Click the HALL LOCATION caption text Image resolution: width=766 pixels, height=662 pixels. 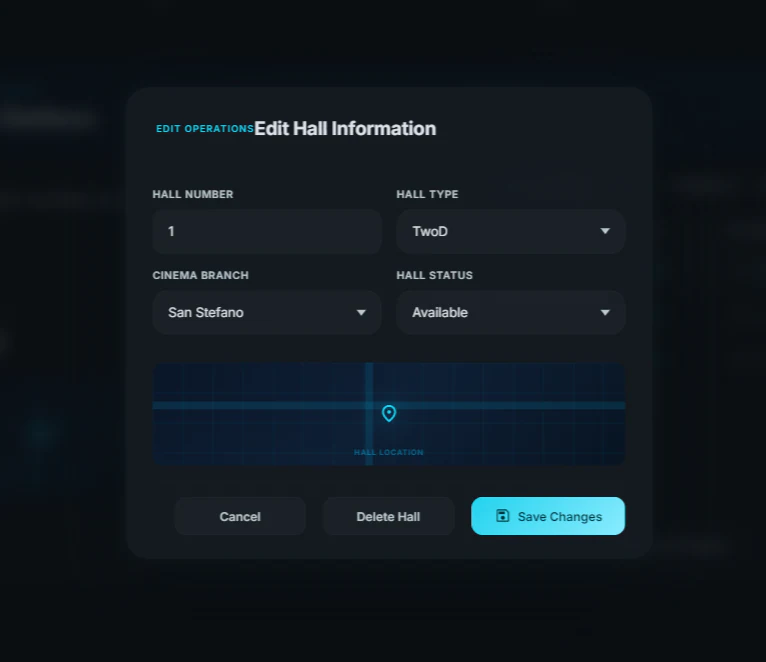coord(389,452)
